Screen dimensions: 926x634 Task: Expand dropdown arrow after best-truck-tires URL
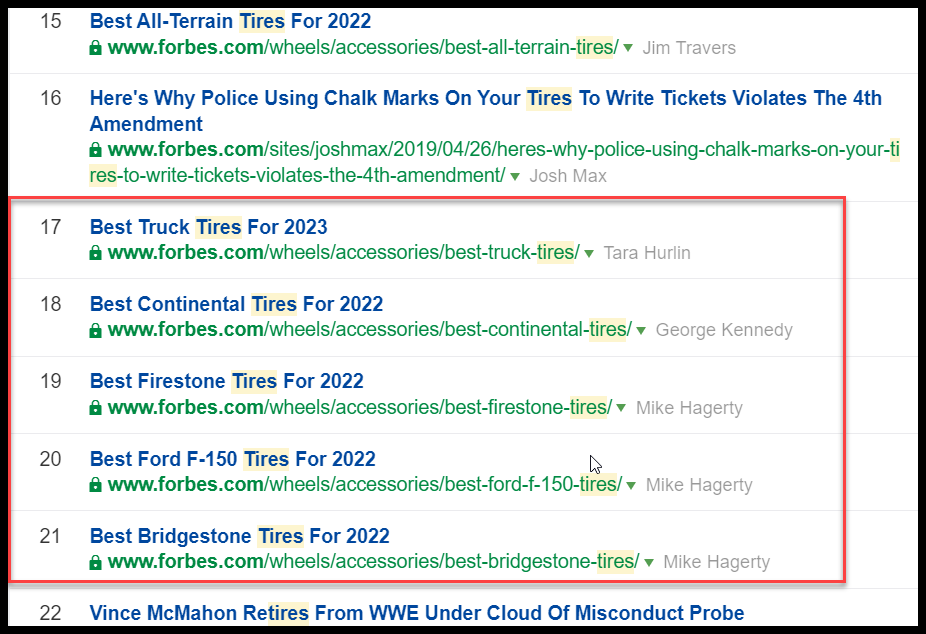point(589,254)
